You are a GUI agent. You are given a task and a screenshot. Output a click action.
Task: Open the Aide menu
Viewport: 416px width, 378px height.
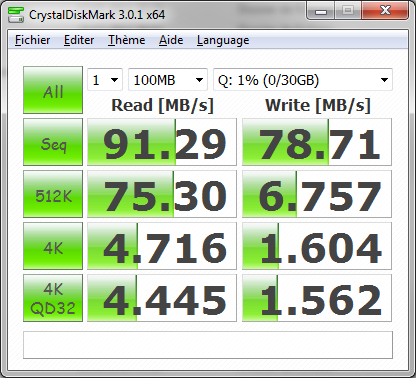171,40
